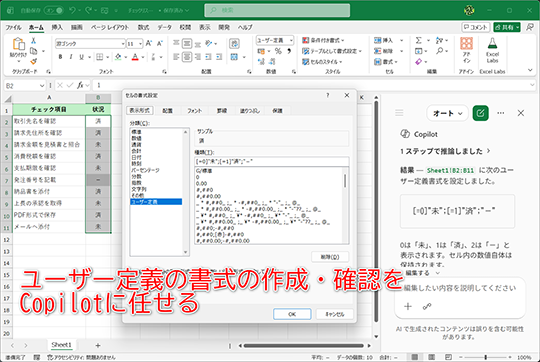Click the コメント button
Image resolution: width=540 pixels, height=362 pixels.
pos(476,27)
